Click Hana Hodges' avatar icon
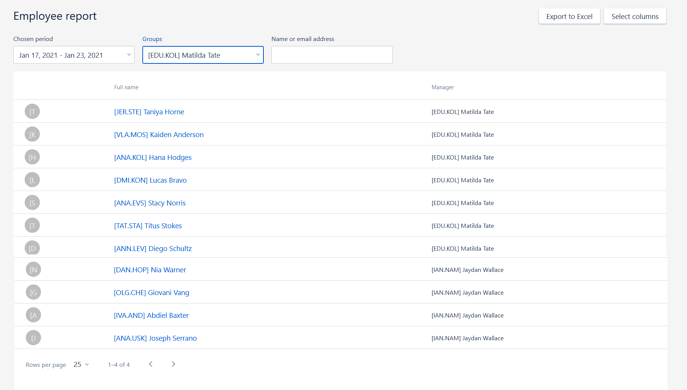Viewport: 687px width, 390px height. pos(32,157)
